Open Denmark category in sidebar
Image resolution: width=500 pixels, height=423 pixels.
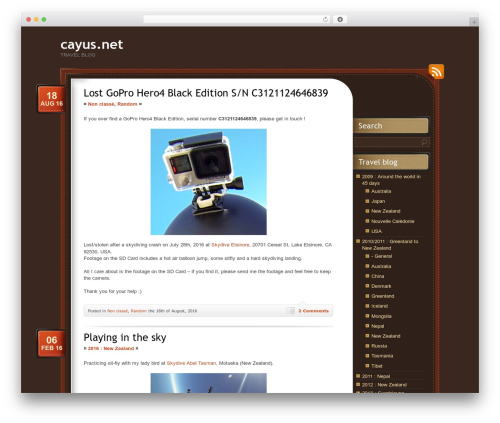[381, 286]
